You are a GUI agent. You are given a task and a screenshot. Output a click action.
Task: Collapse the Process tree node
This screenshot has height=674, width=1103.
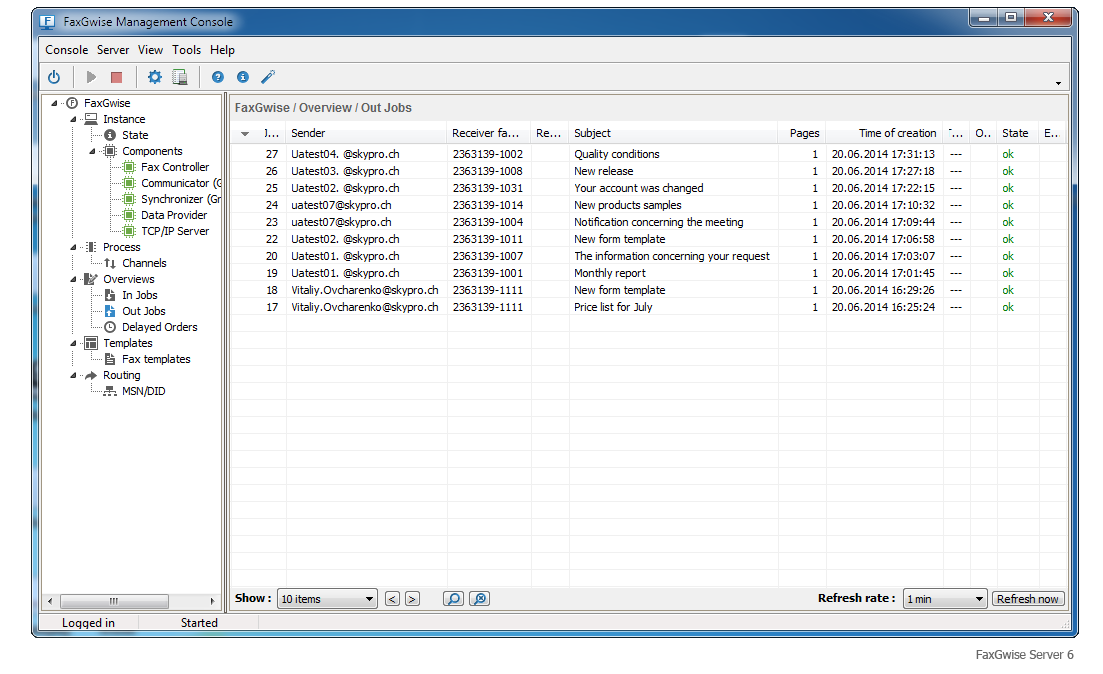coord(73,248)
